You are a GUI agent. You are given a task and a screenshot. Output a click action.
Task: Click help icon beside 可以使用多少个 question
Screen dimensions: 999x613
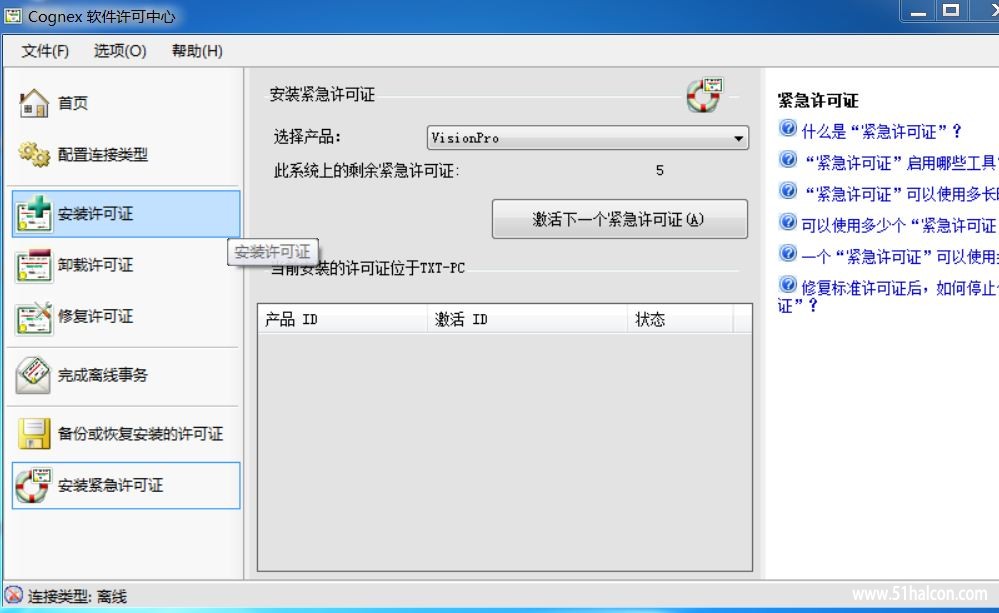[788, 222]
